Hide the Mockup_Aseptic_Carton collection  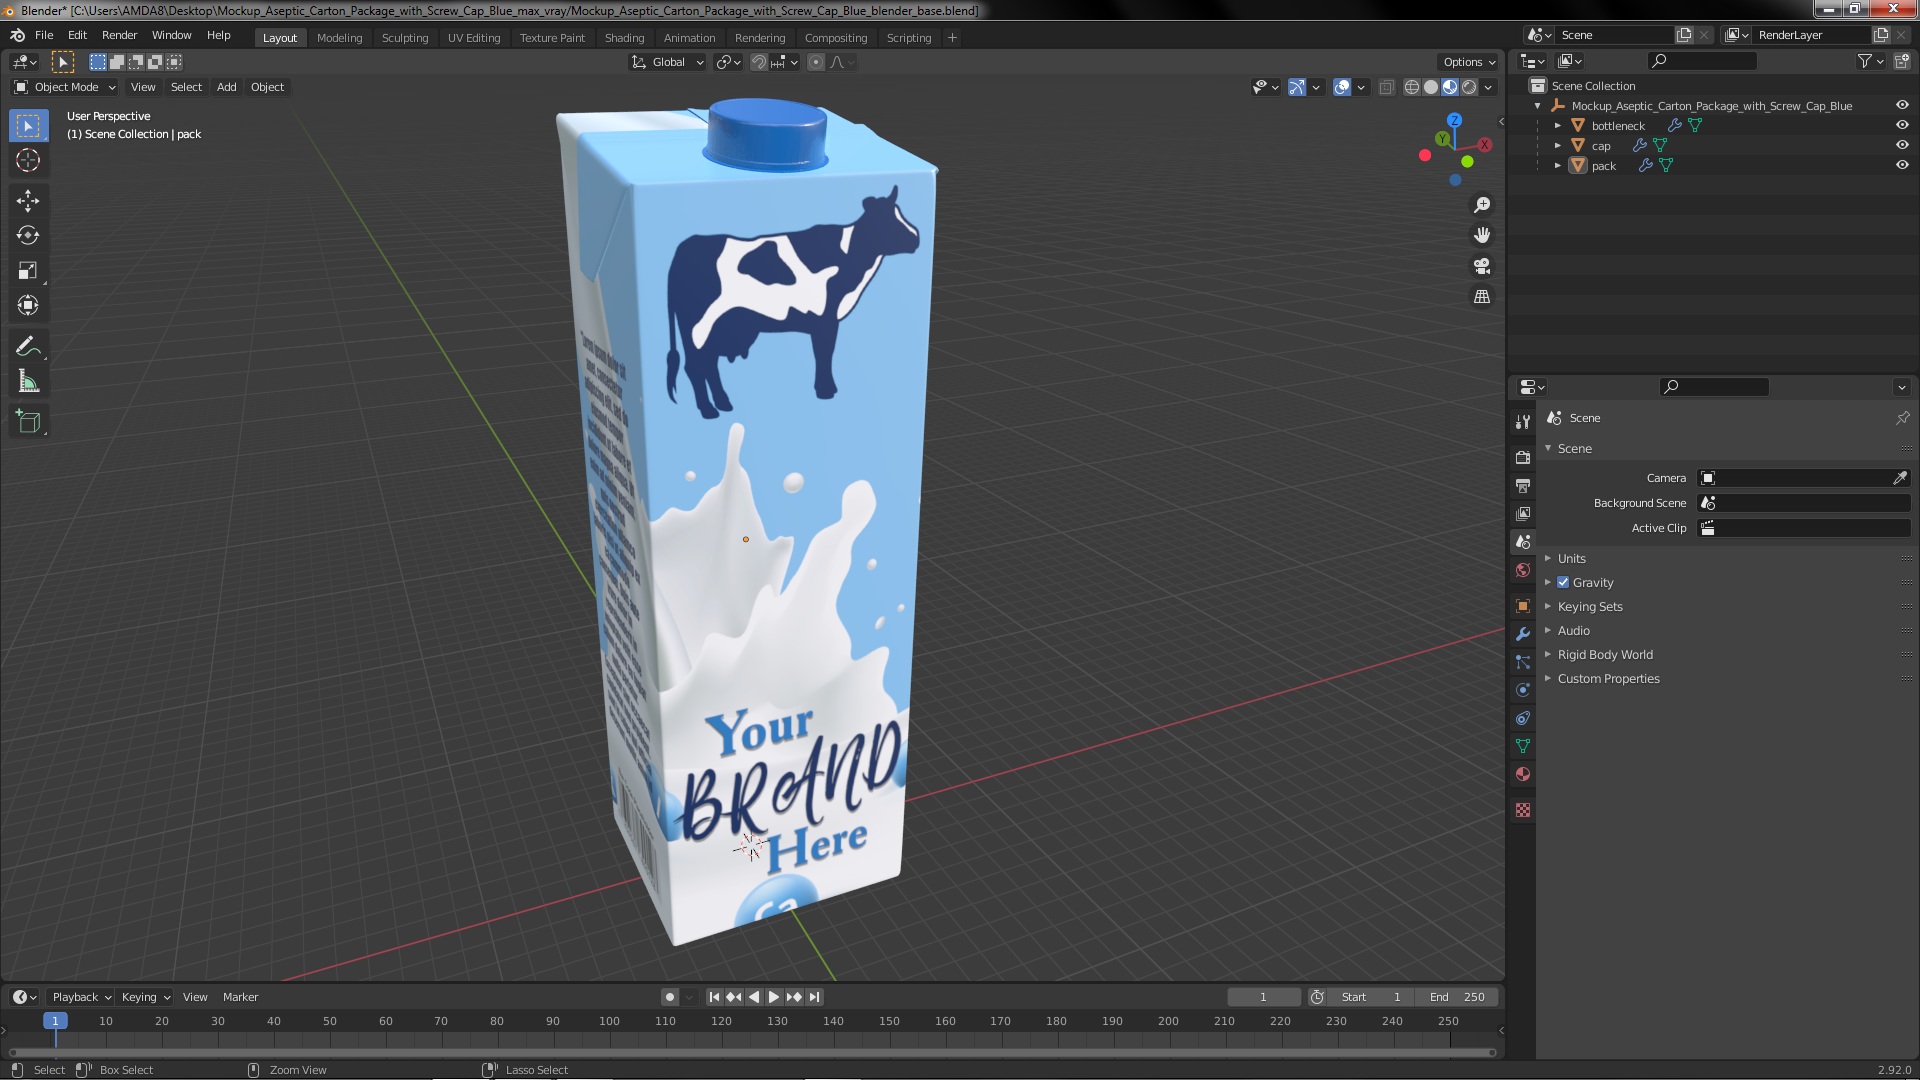coord(1902,105)
